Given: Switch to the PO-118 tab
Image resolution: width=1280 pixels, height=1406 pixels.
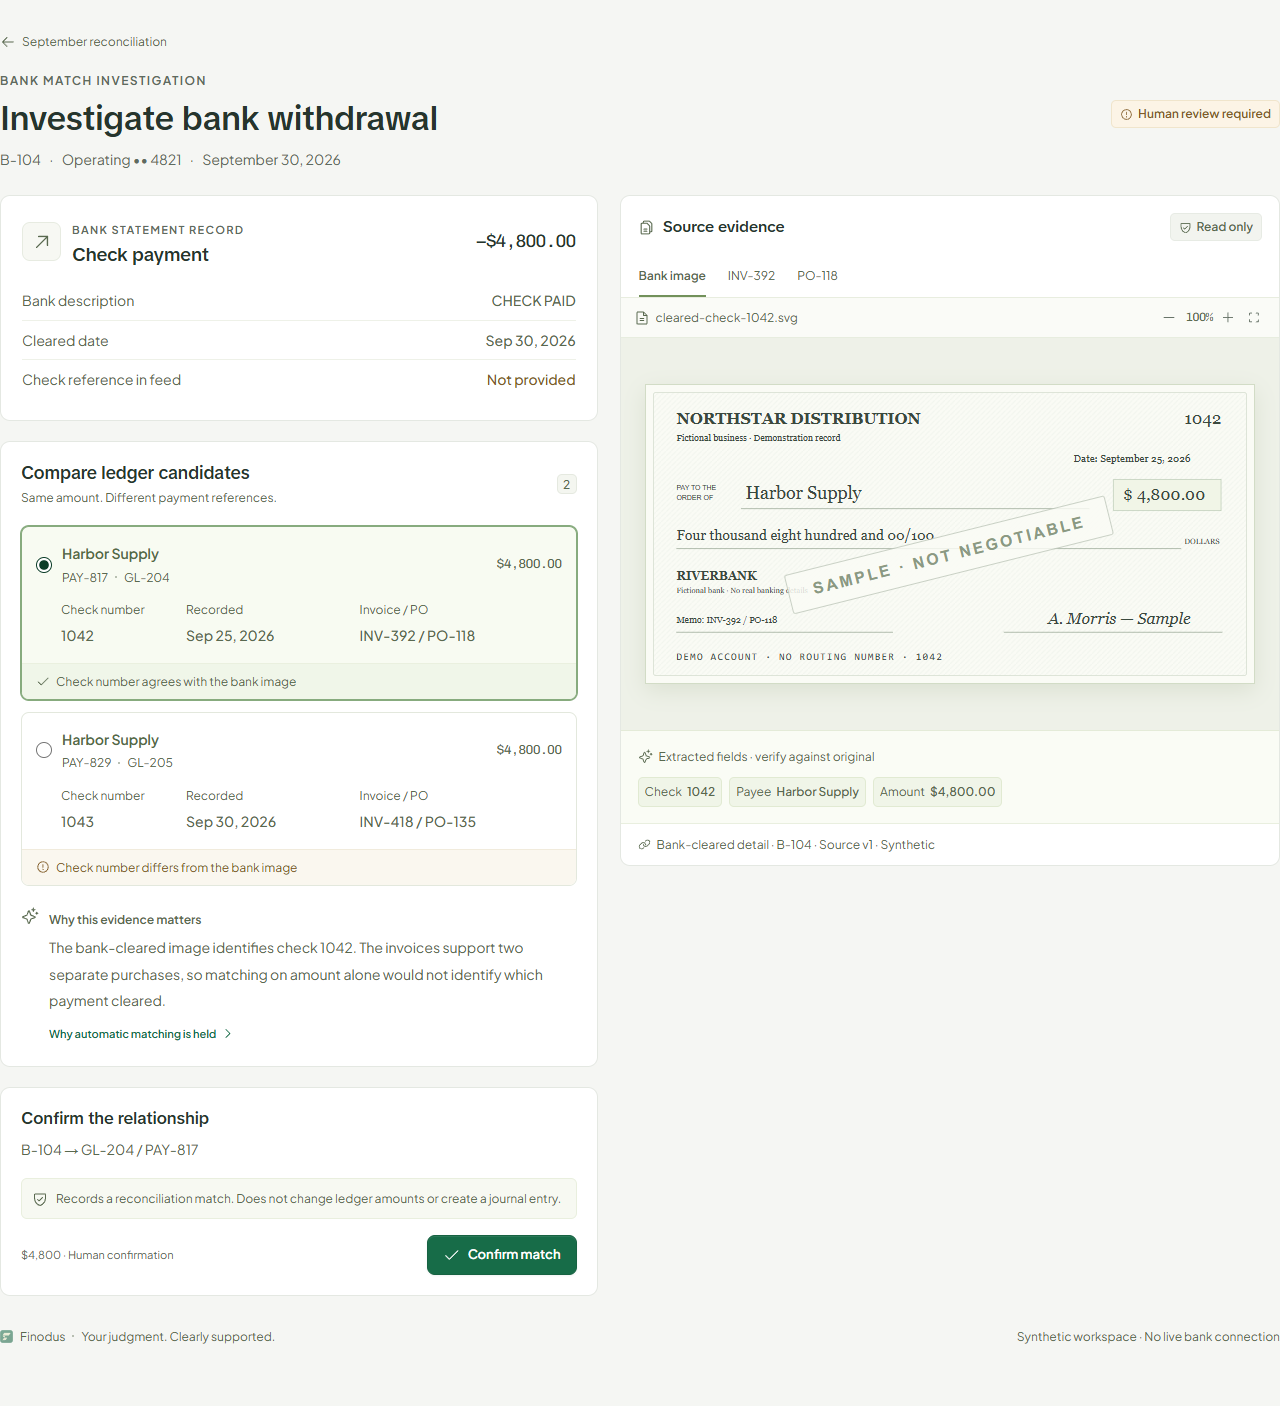Looking at the screenshot, I should point(817,276).
